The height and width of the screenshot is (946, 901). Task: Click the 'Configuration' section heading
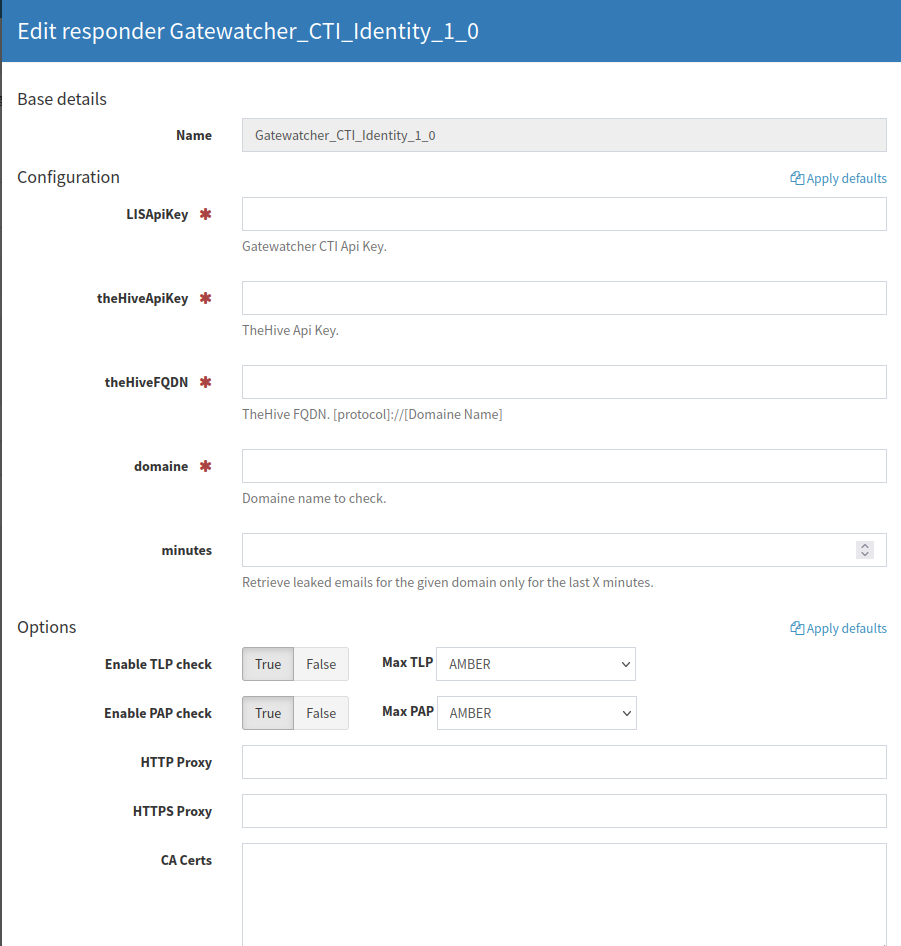coord(69,177)
